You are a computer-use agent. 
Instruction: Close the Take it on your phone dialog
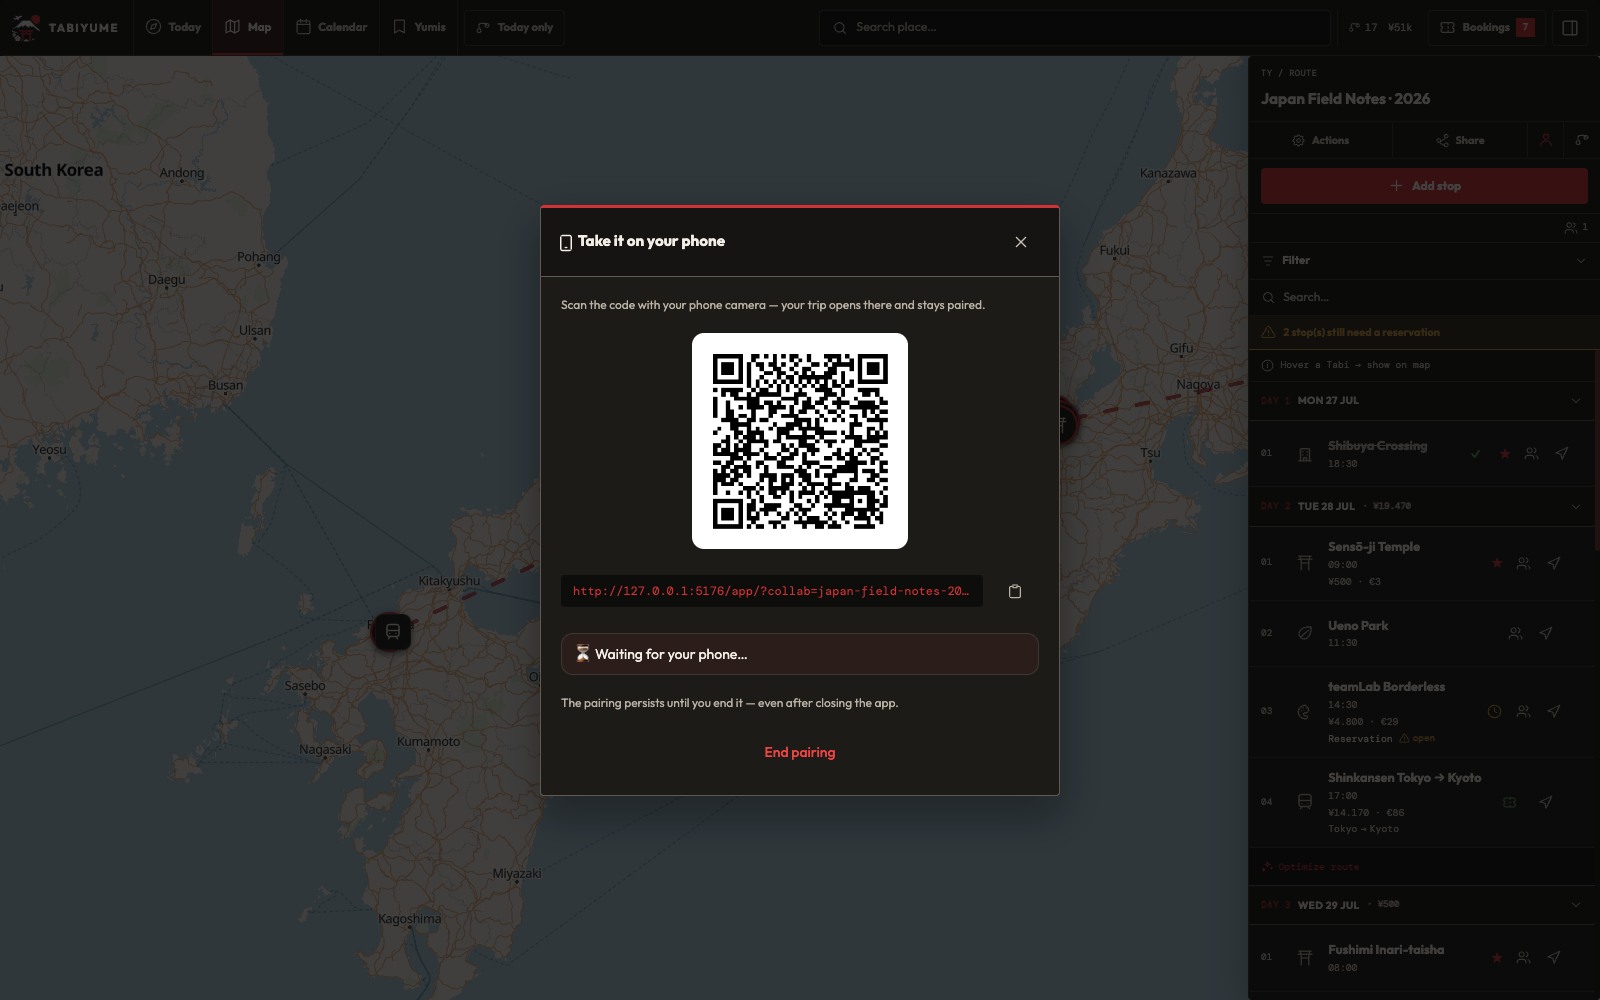click(x=1021, y=242)
